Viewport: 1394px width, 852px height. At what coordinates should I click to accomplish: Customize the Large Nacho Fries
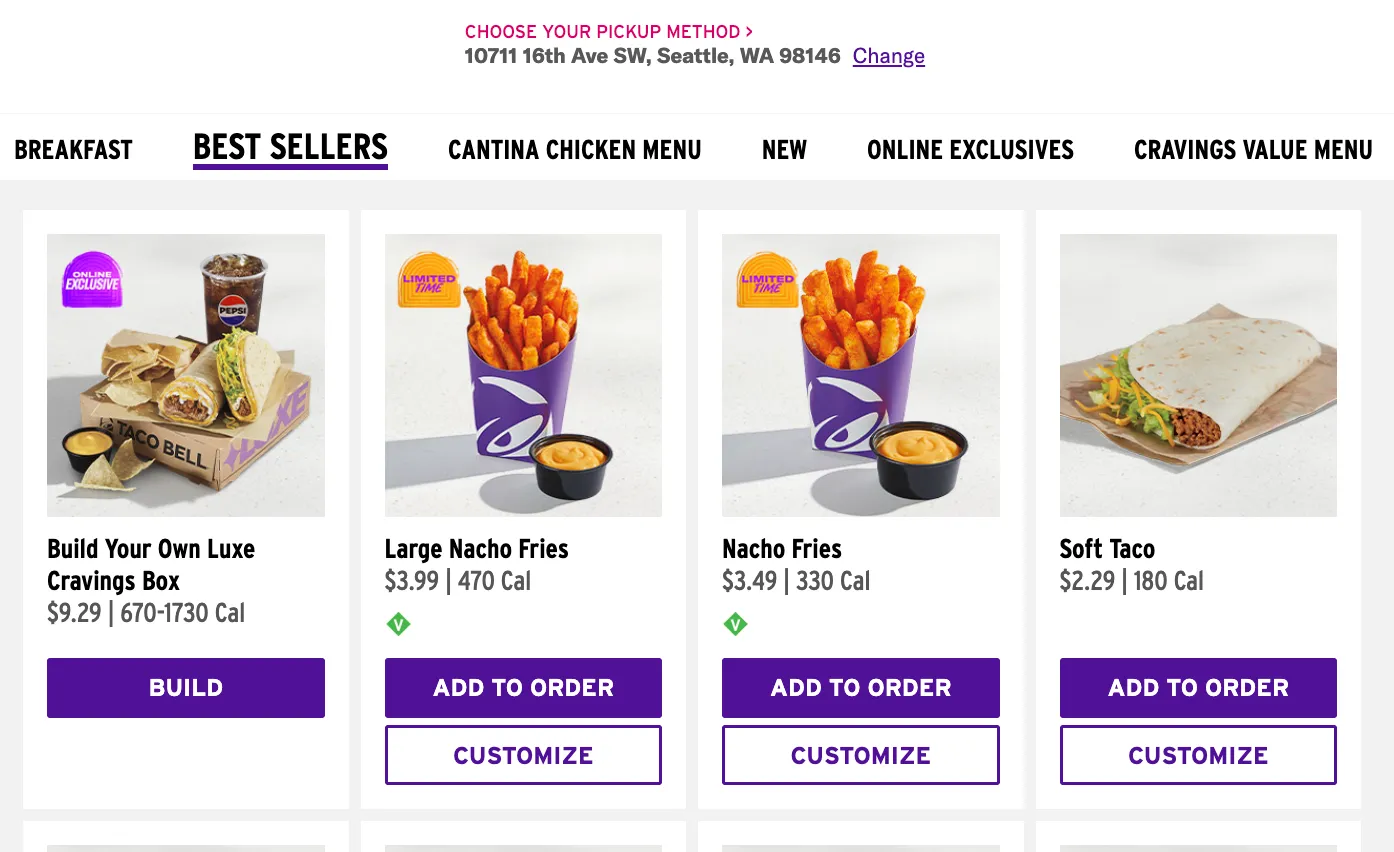523,755
